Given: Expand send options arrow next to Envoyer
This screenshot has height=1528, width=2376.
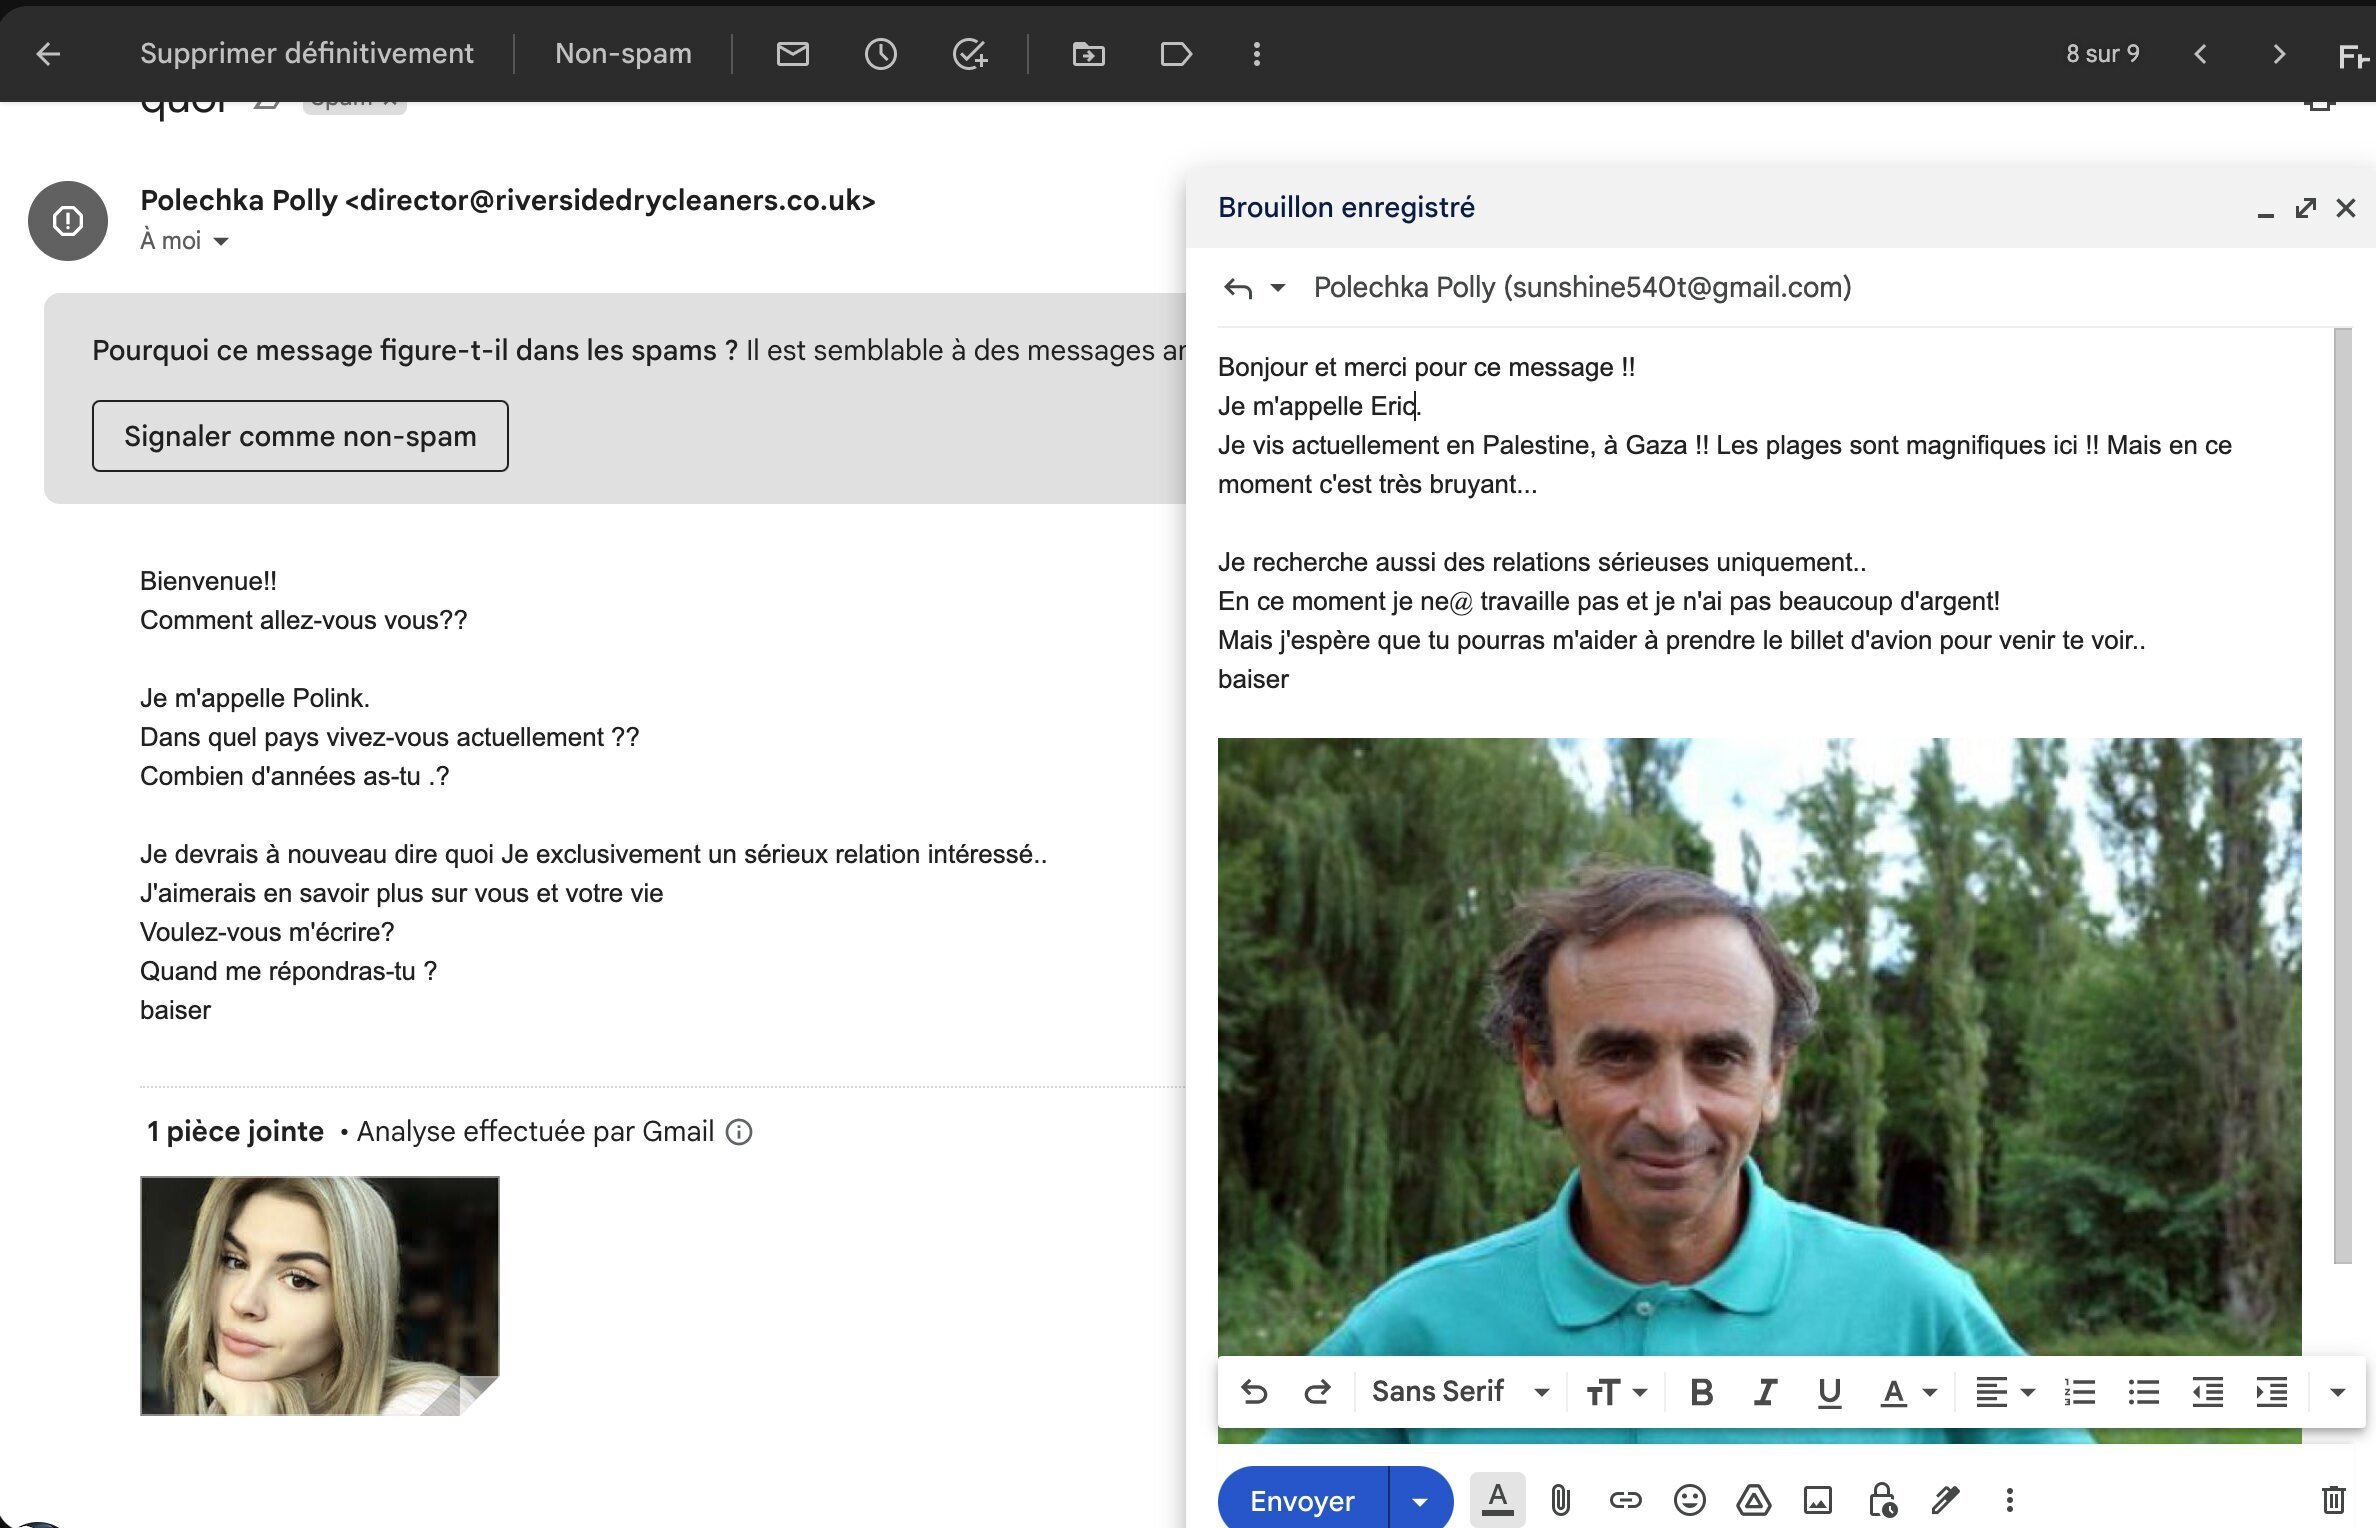Looking at the screenshot, I should click(x=1420, y=1501).
